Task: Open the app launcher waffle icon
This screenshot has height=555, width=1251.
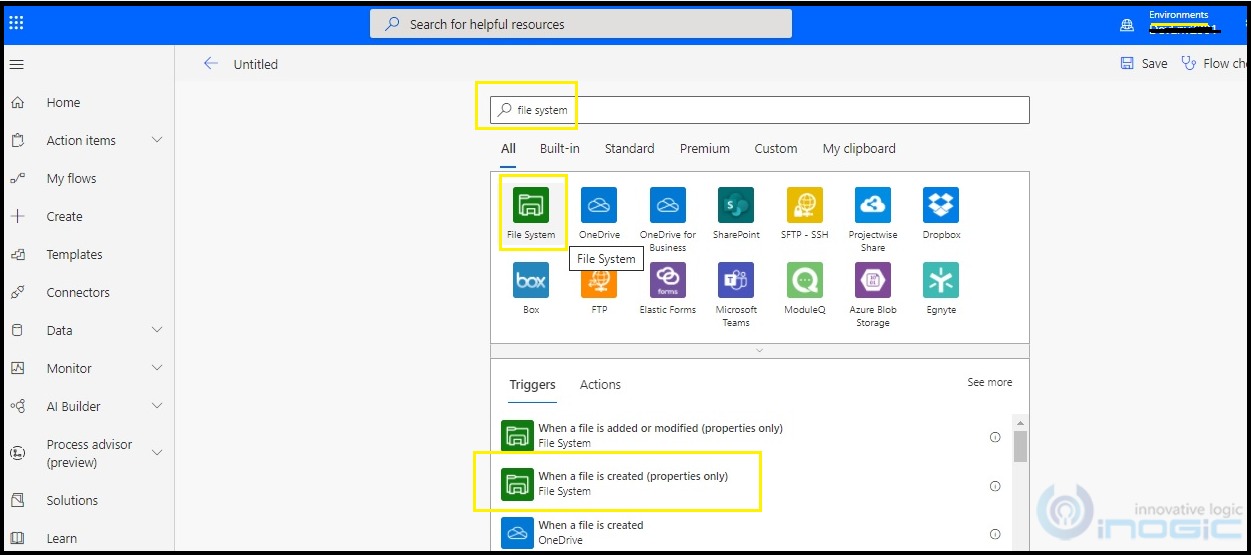Action: (16, 23)
